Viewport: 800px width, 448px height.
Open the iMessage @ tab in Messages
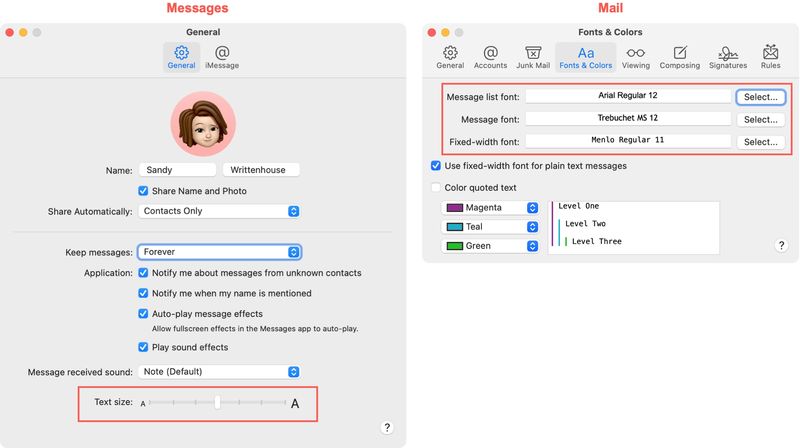pos(222,57)
